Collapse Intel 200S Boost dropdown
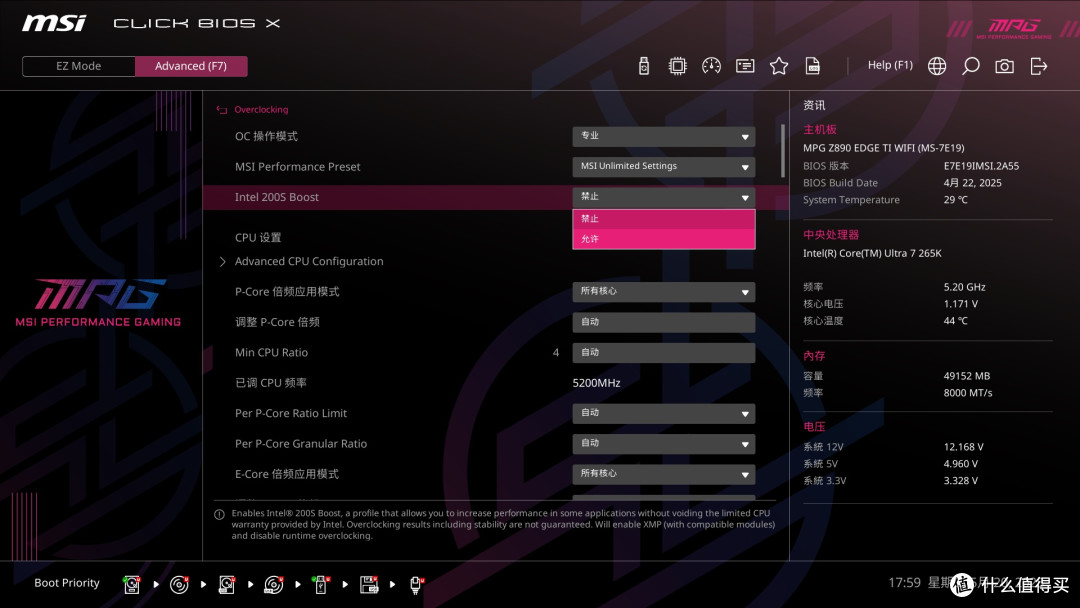1080x608 pixels. (x=663, y=197)
